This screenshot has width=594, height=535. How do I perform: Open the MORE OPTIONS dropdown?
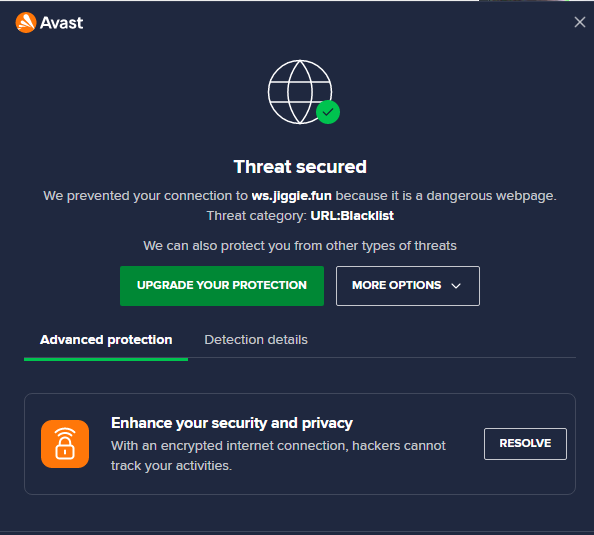click(408, 286)
